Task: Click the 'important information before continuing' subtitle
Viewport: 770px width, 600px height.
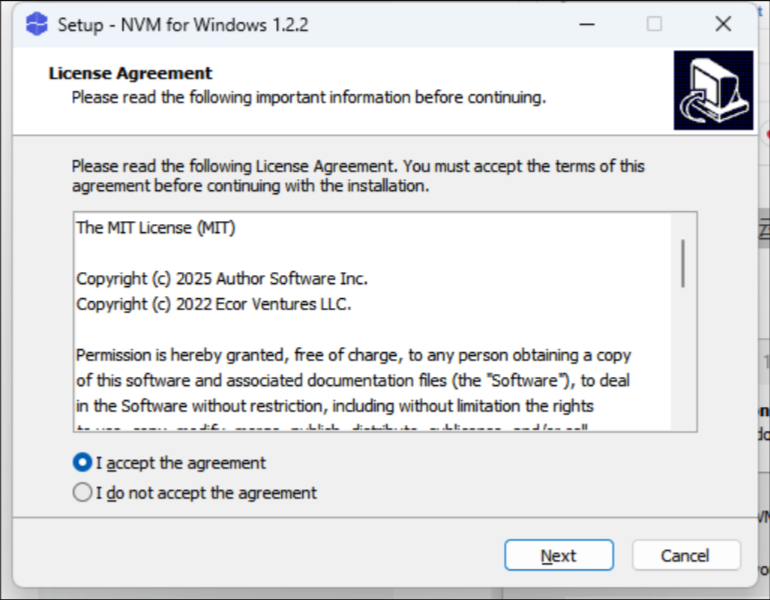Action: tap(309, 97)
